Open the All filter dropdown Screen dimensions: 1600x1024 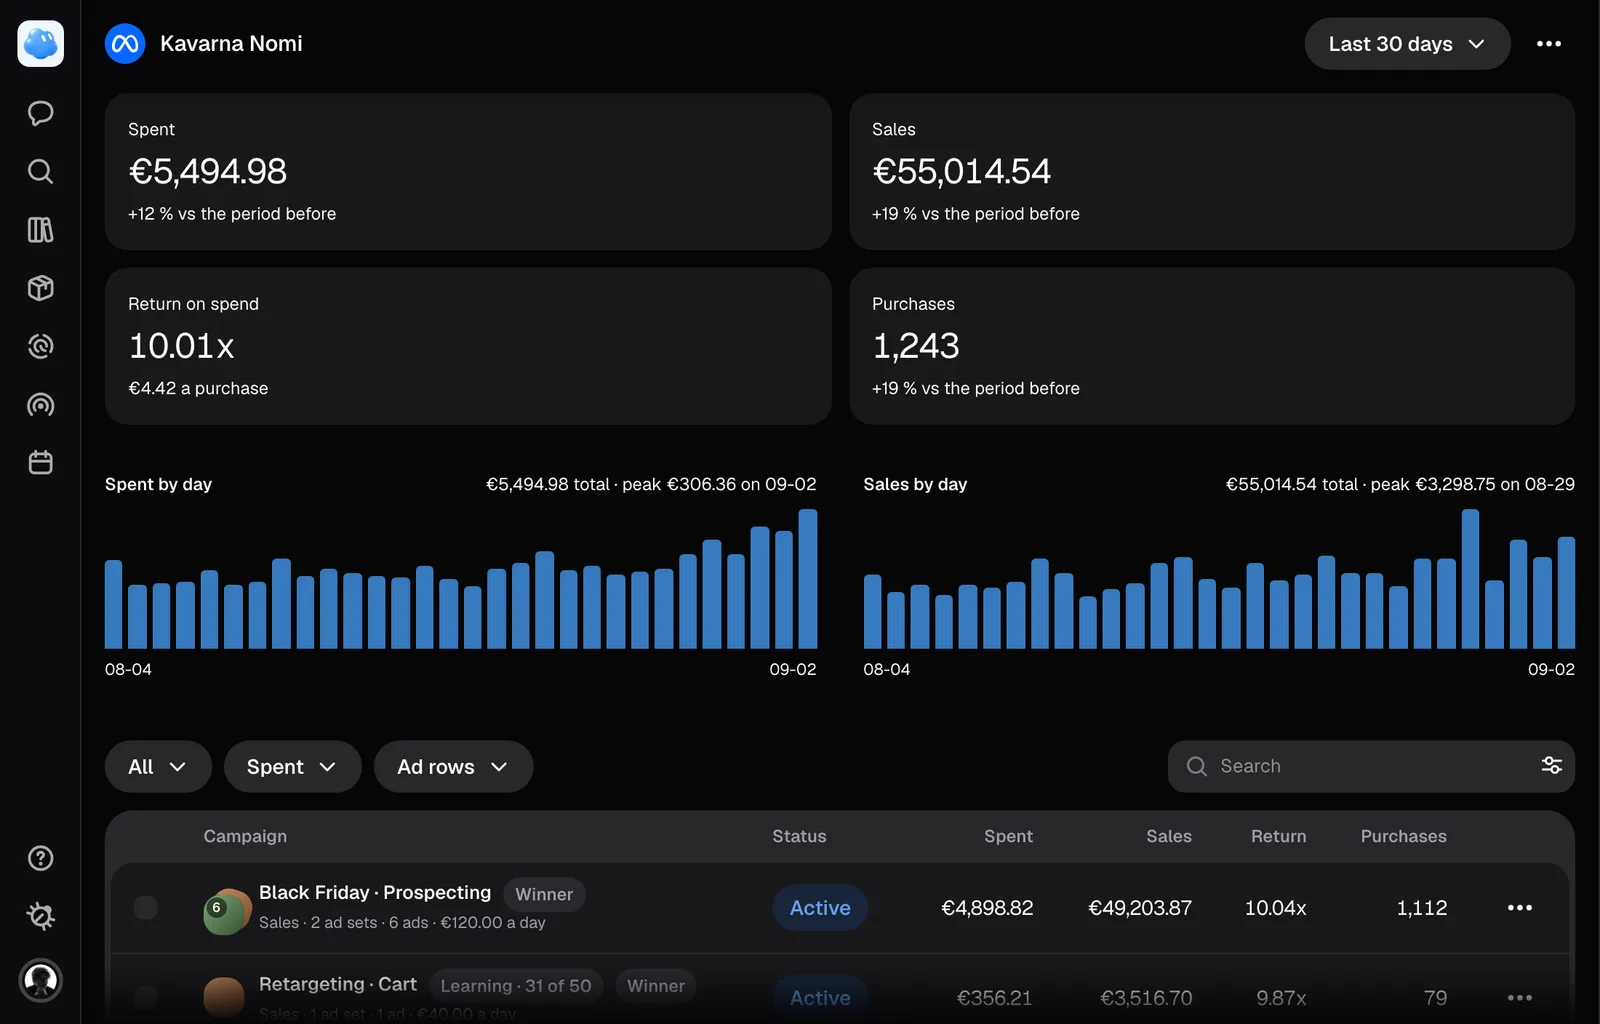click(158, 767)
